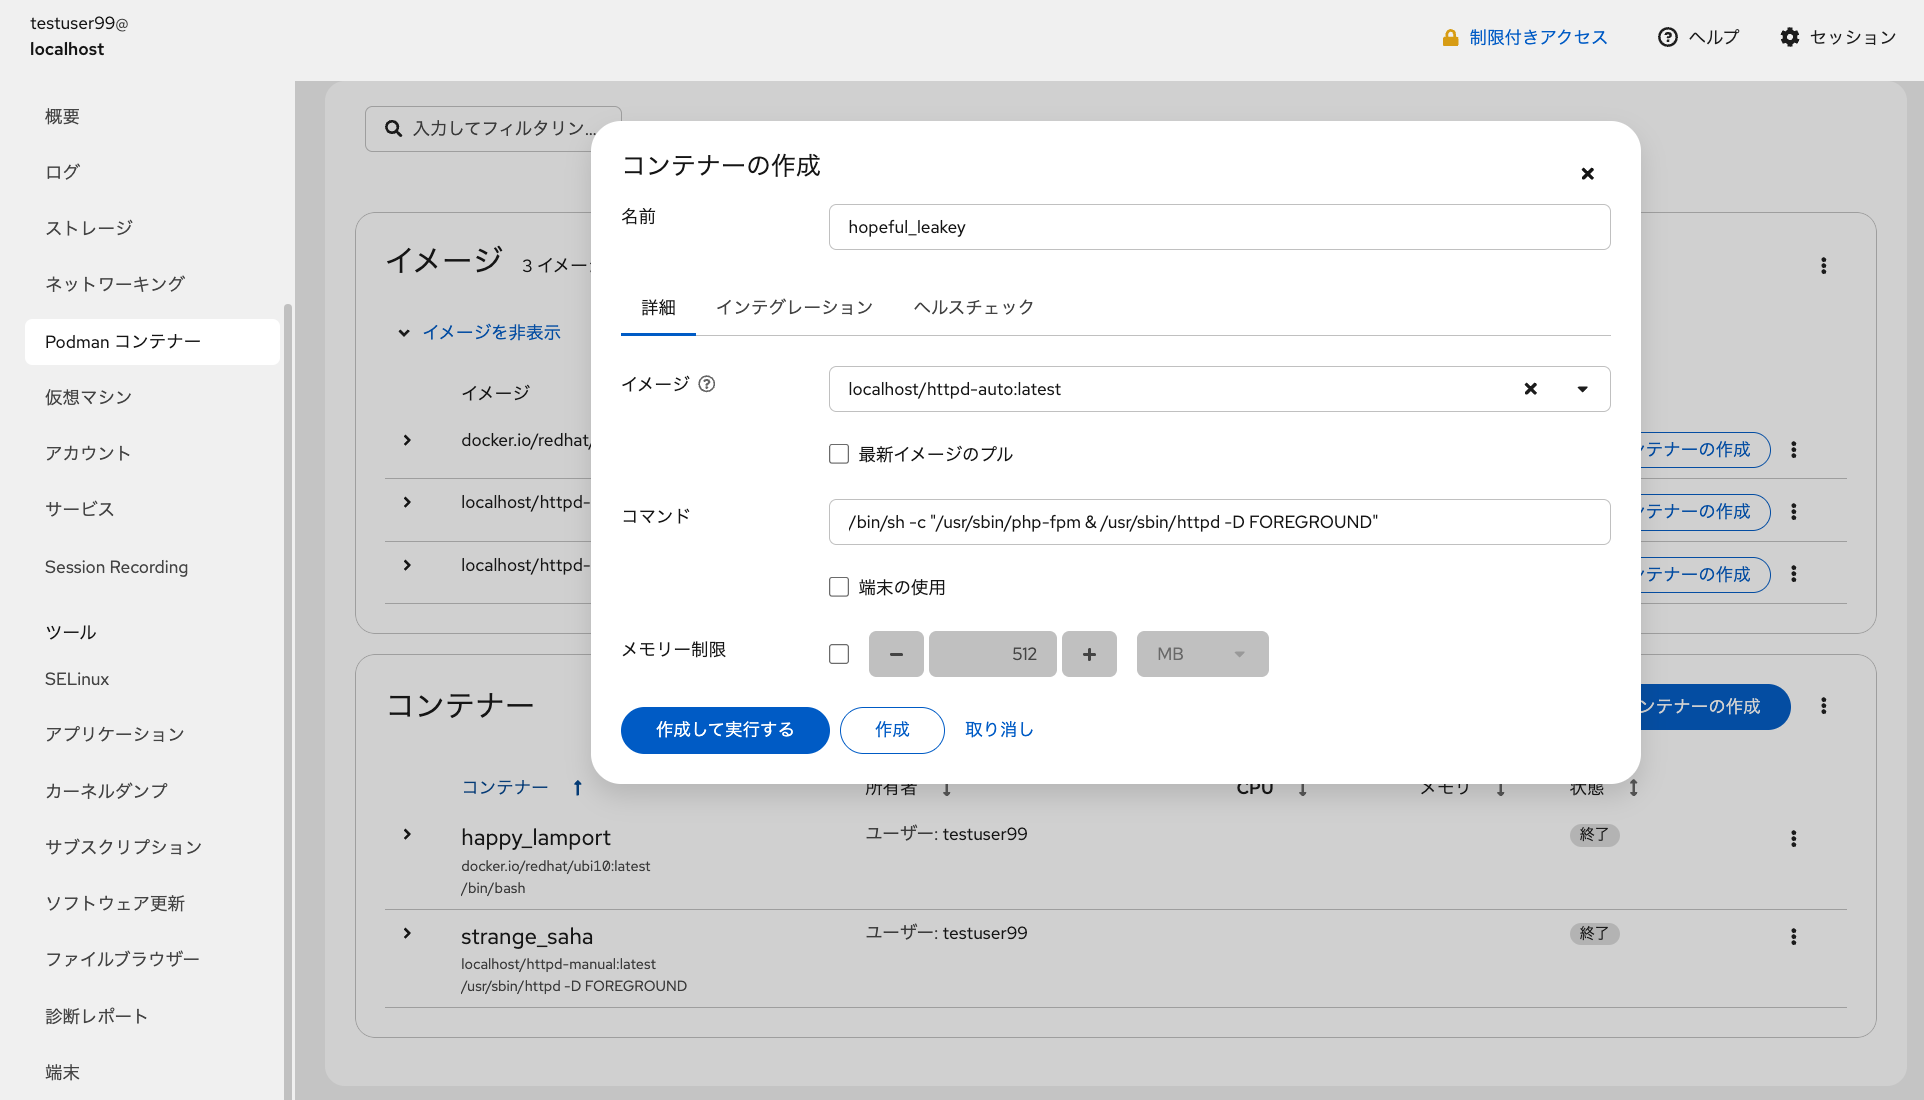This screenshot has height=1100, width=1924.
Task: Check the 端末の使用 checkbox
Action: coord(839,587)
